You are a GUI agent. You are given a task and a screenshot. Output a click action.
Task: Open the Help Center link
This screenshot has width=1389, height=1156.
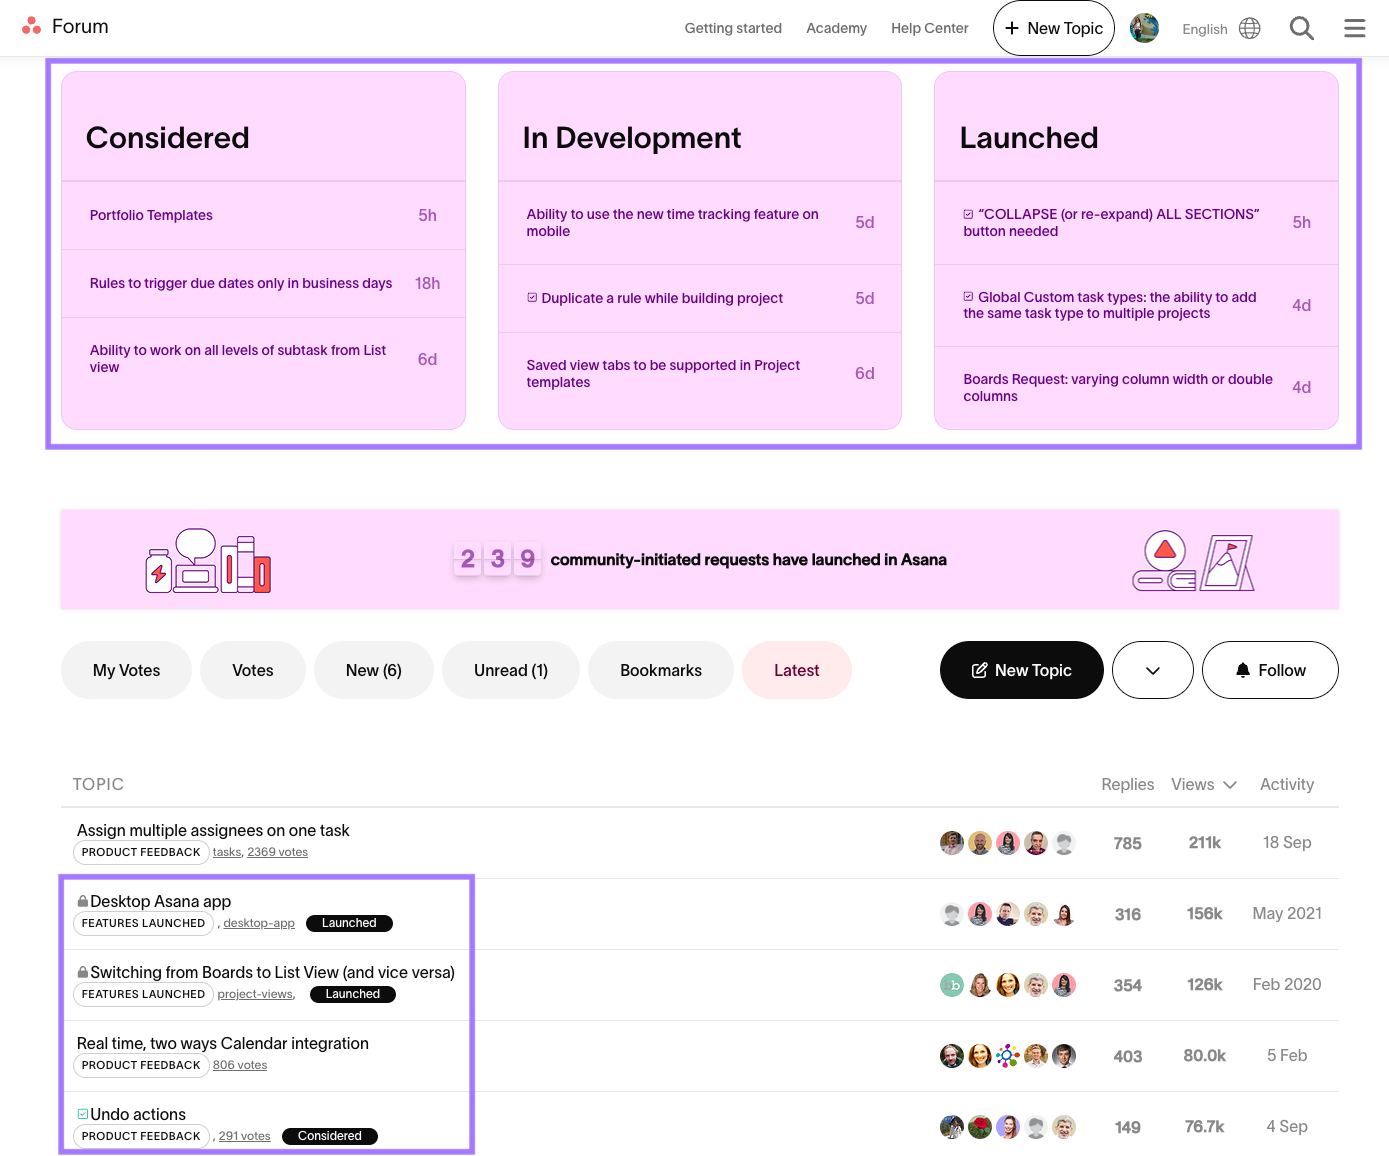[x=929, y=28]
